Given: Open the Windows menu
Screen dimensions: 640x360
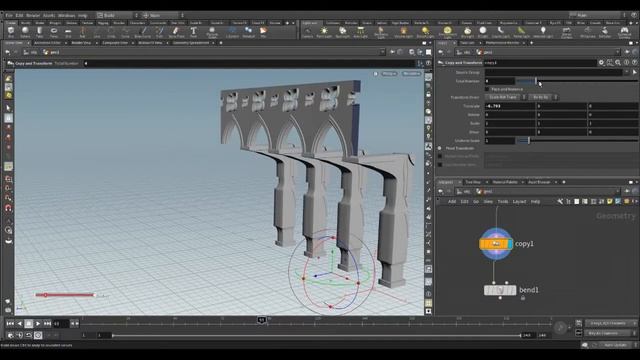Looking at the screenshot, I should point(67,15).
